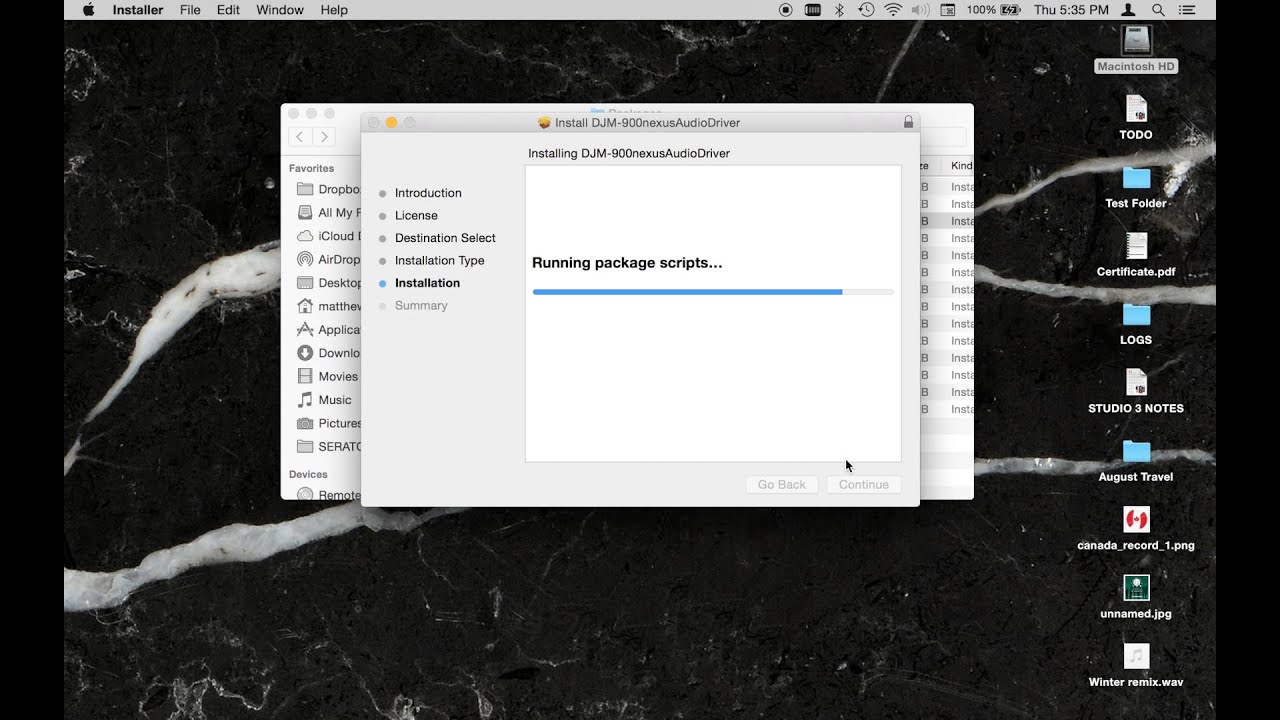Select TODO document on desktop

pyautogui.click(x=1136, y=118)
